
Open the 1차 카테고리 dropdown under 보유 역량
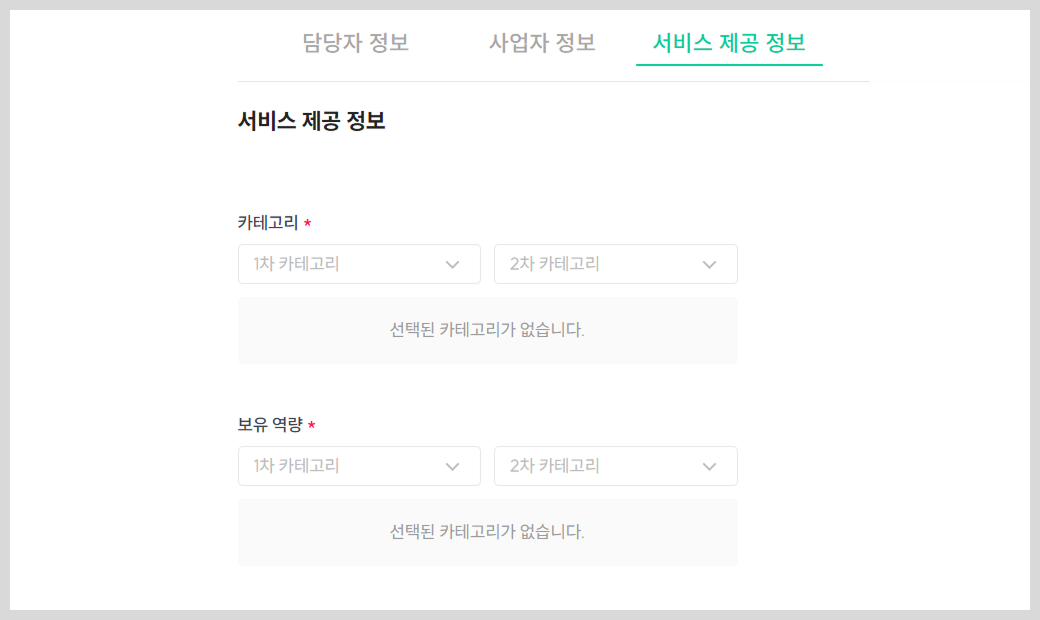pyautogui.click(x=359, y=466)
